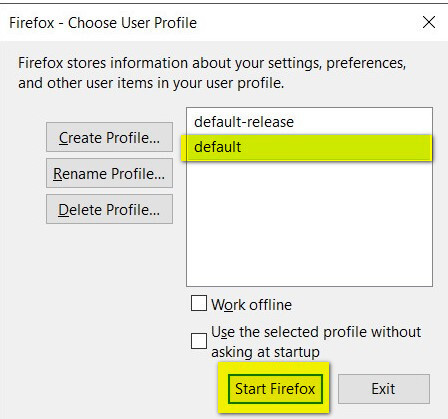Click the Exit button
The width and height of the screenshot is (448, 419).
[x=384, y=389]
